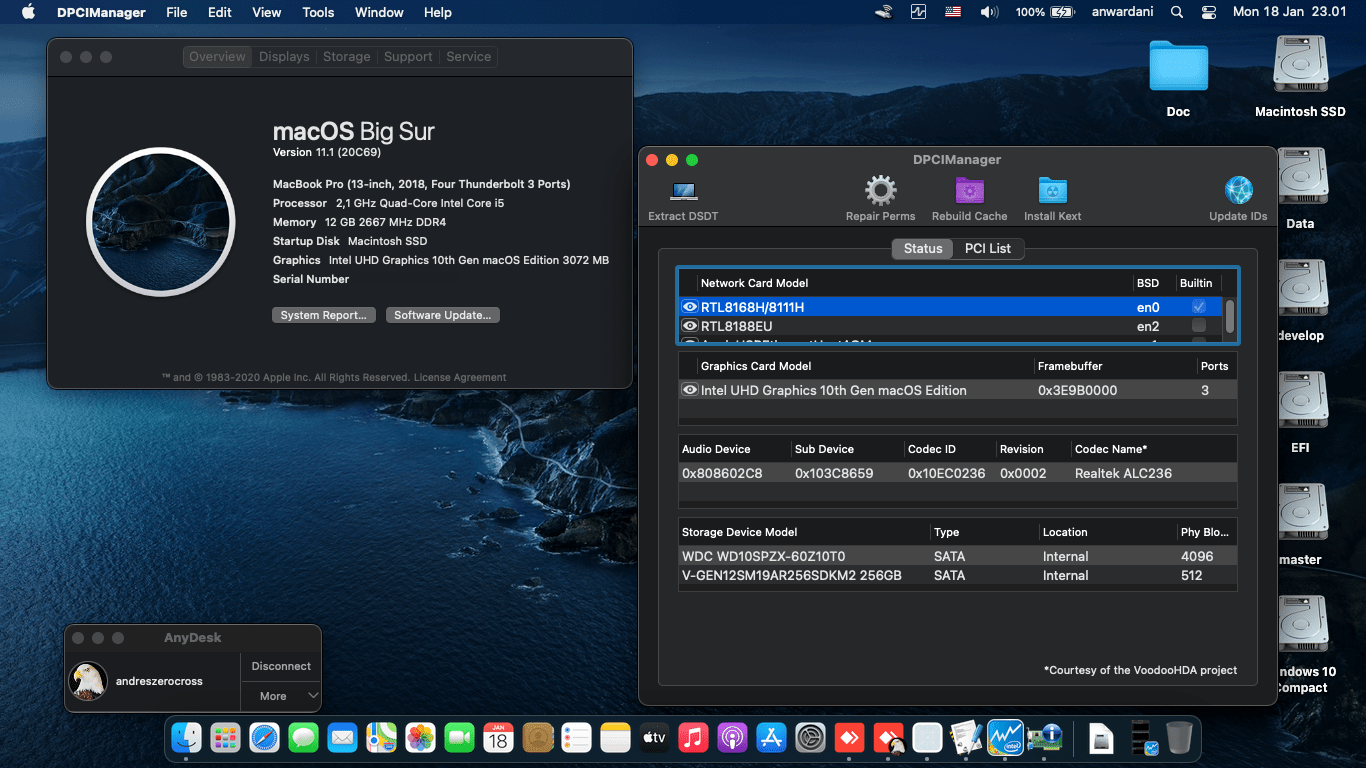Switch to PCI List tab
This screenshot has width=1366, height=768.
(x=987, y=248)
